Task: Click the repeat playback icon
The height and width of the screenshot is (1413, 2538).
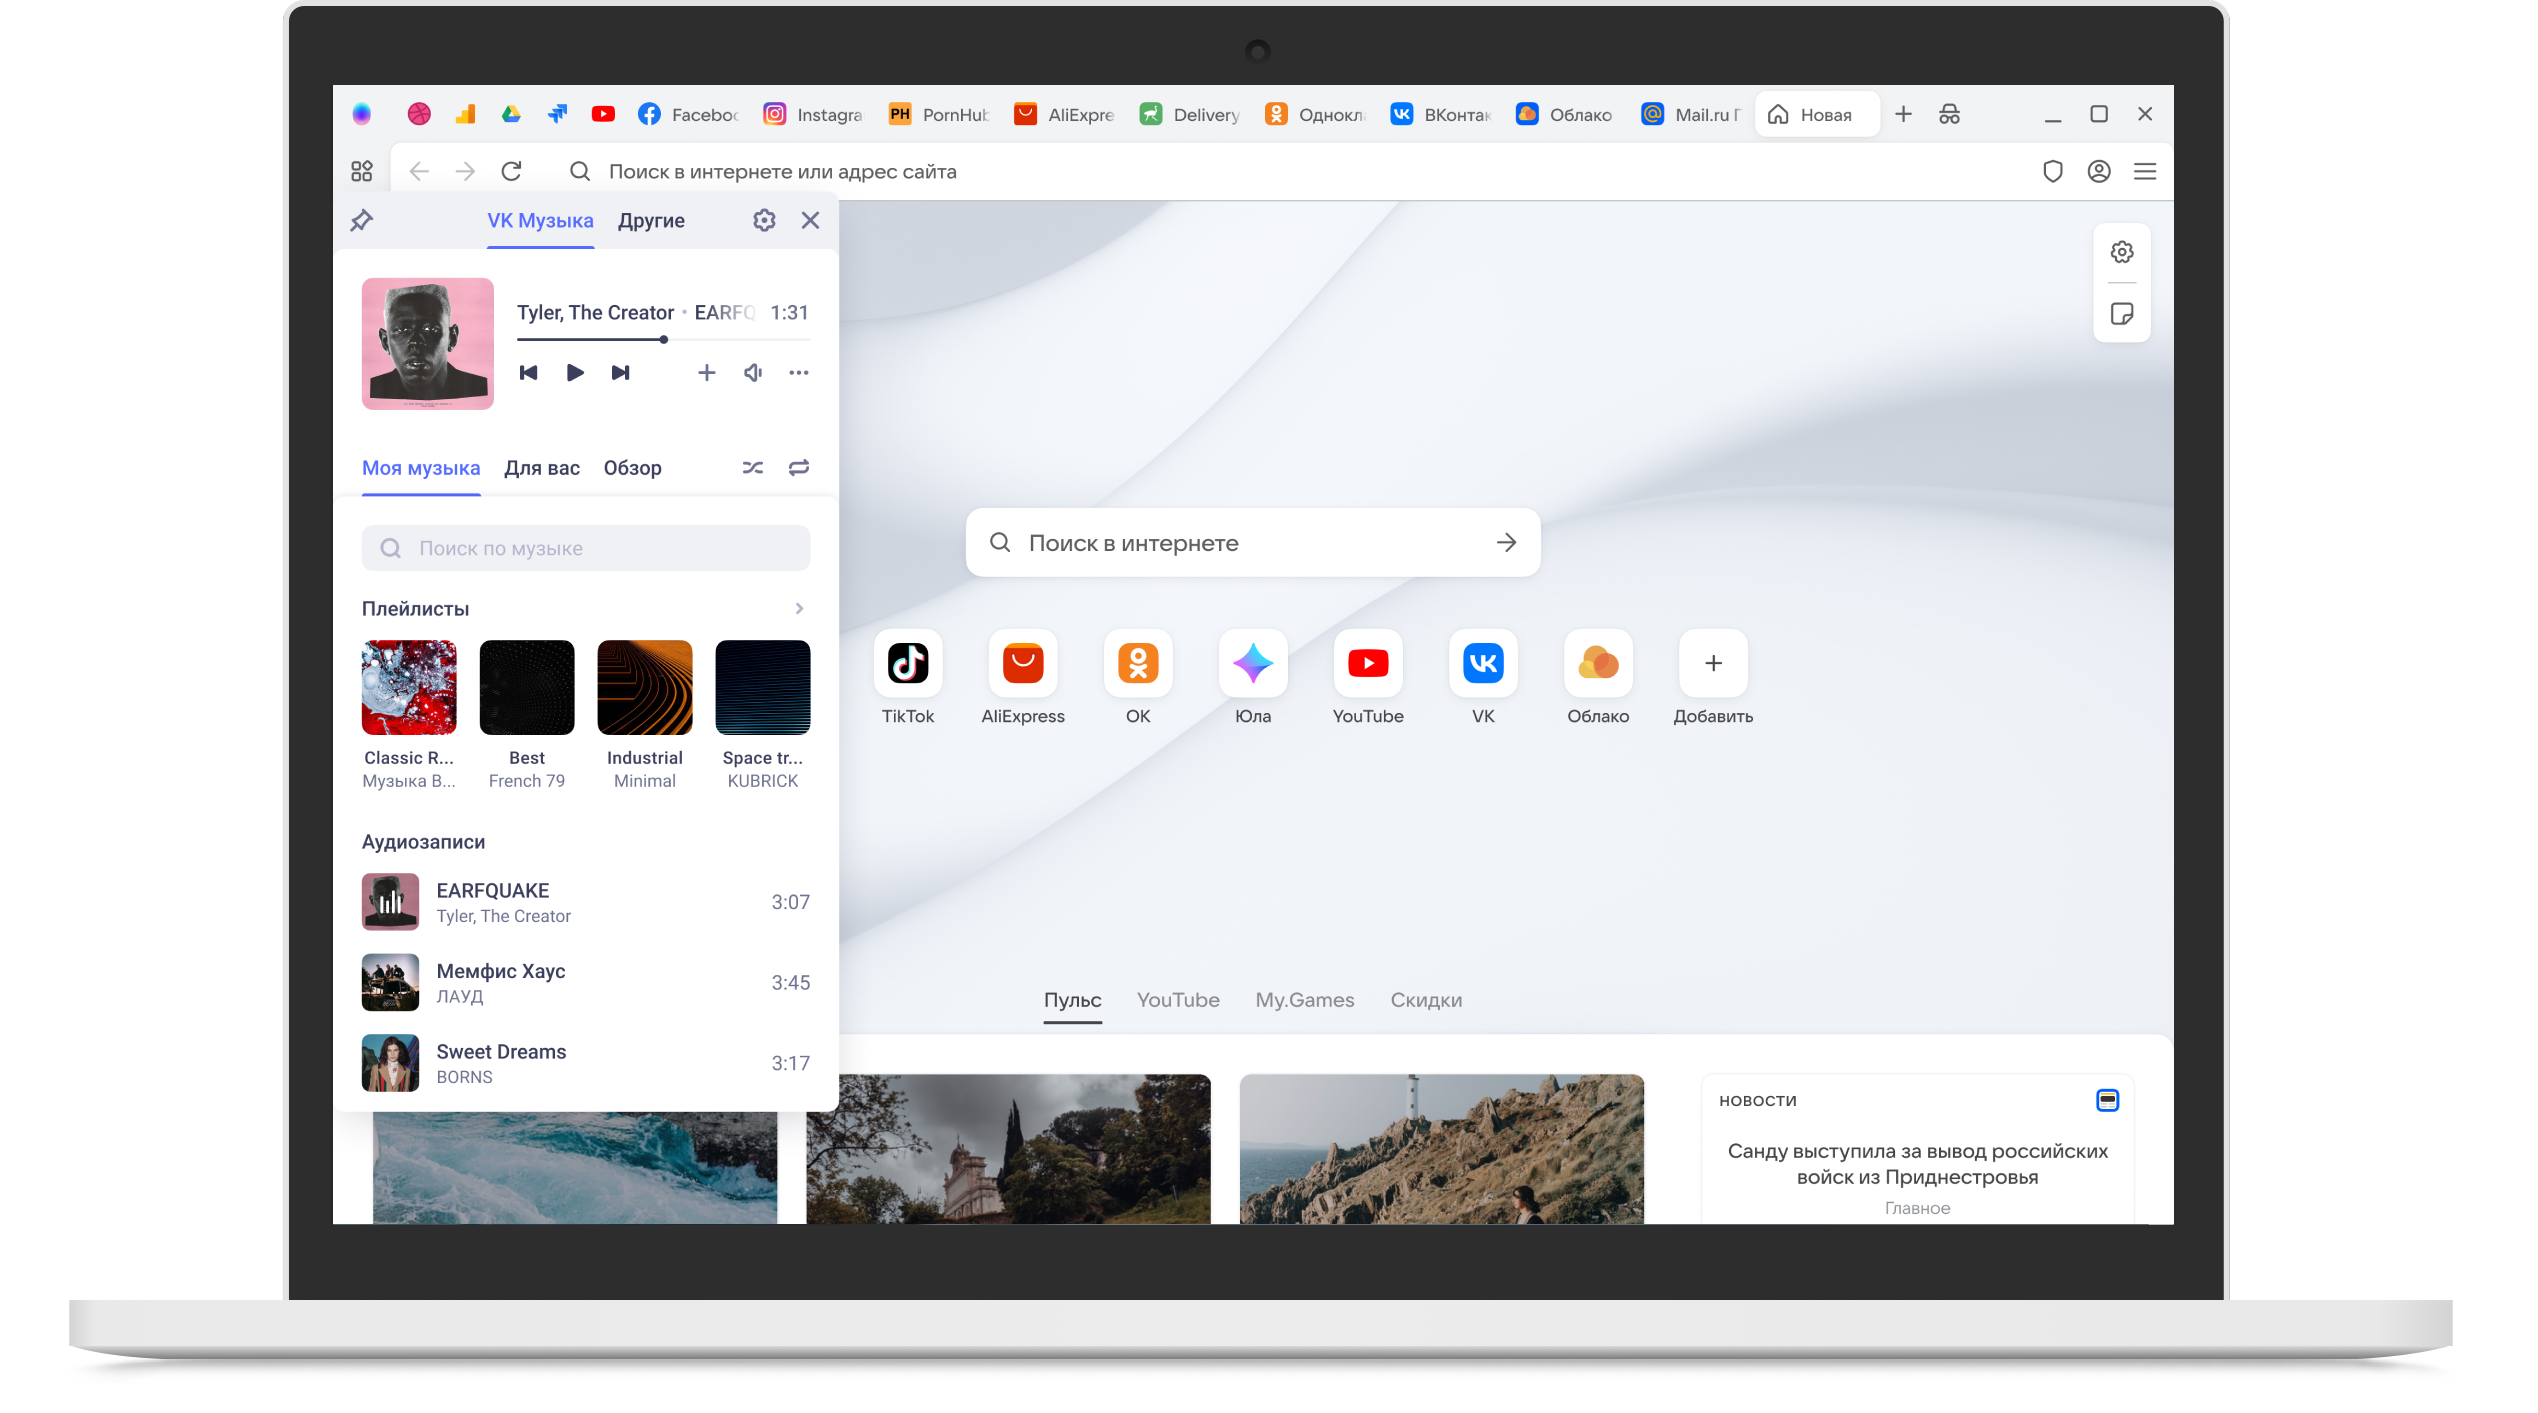Action: [x=798, y=468]
